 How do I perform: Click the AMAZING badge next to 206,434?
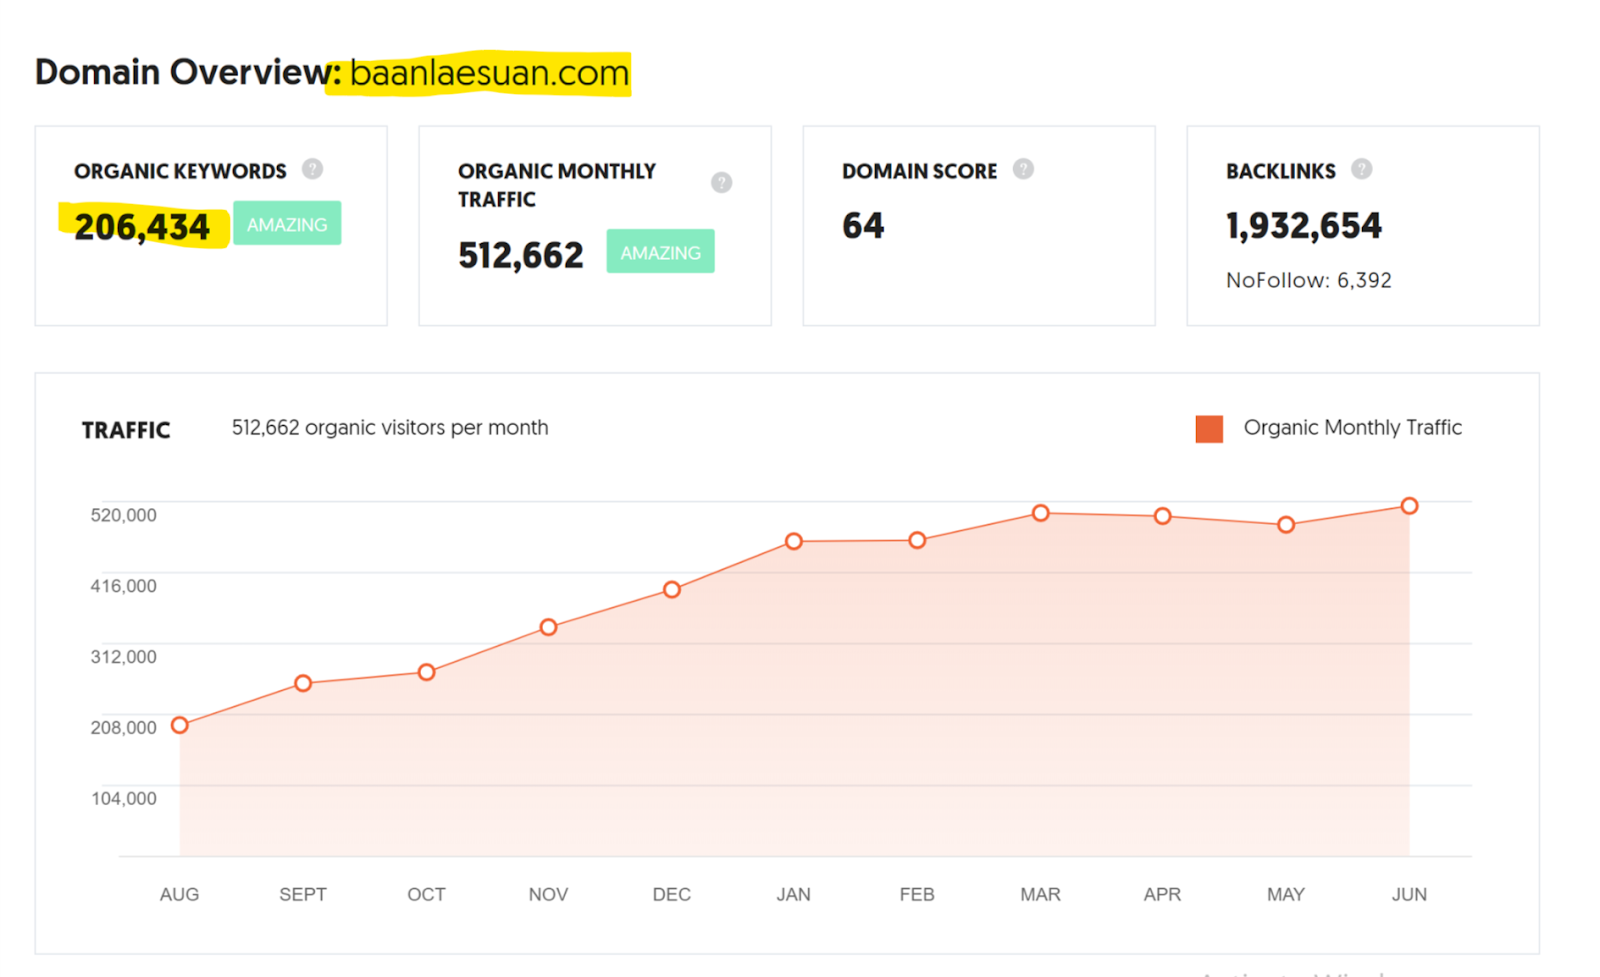[287, 224]
